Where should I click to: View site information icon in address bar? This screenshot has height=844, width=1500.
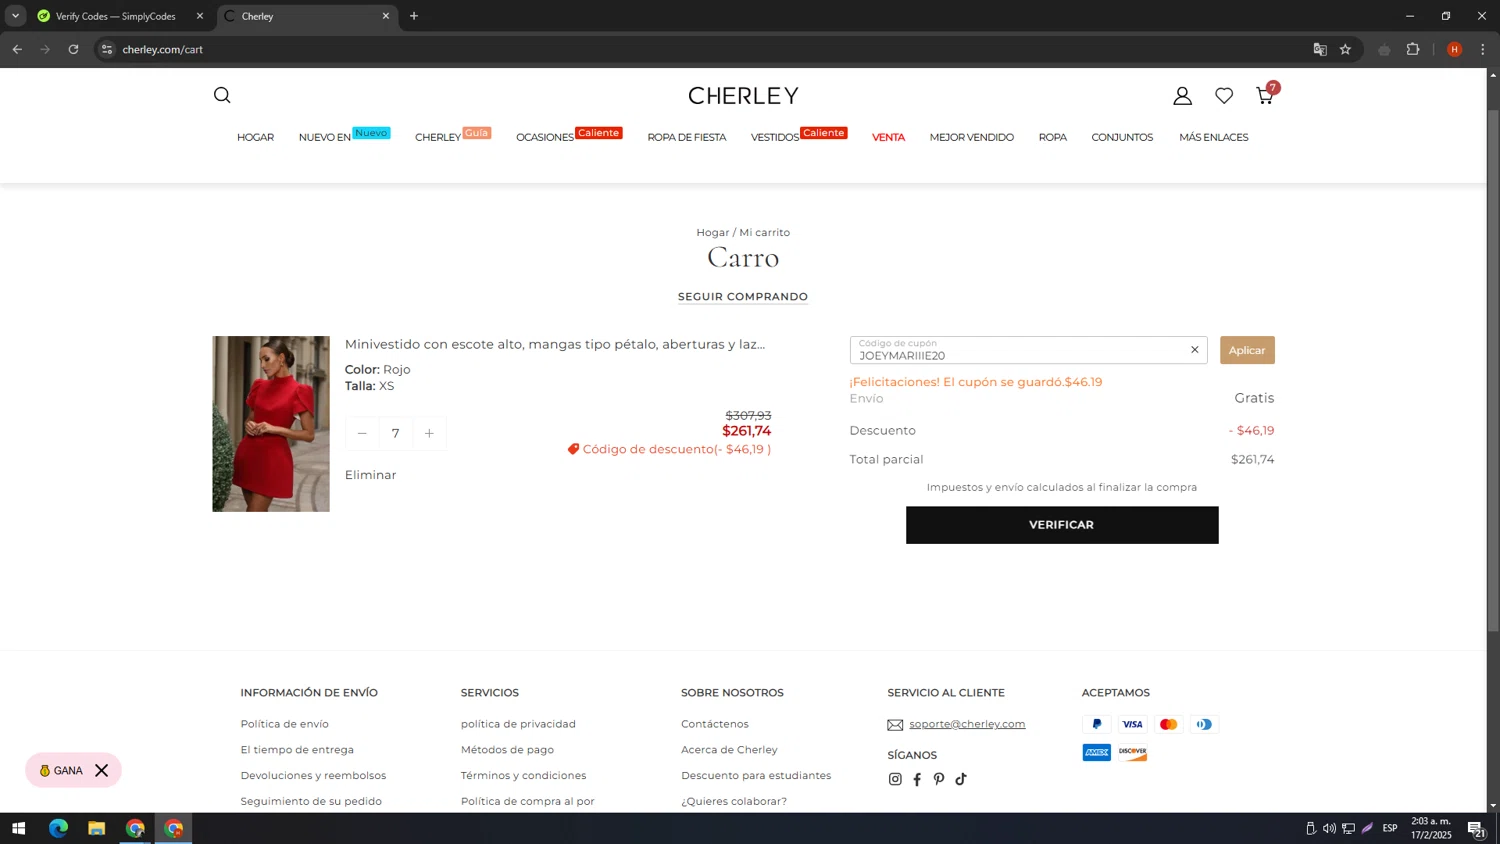click(107, 49)
